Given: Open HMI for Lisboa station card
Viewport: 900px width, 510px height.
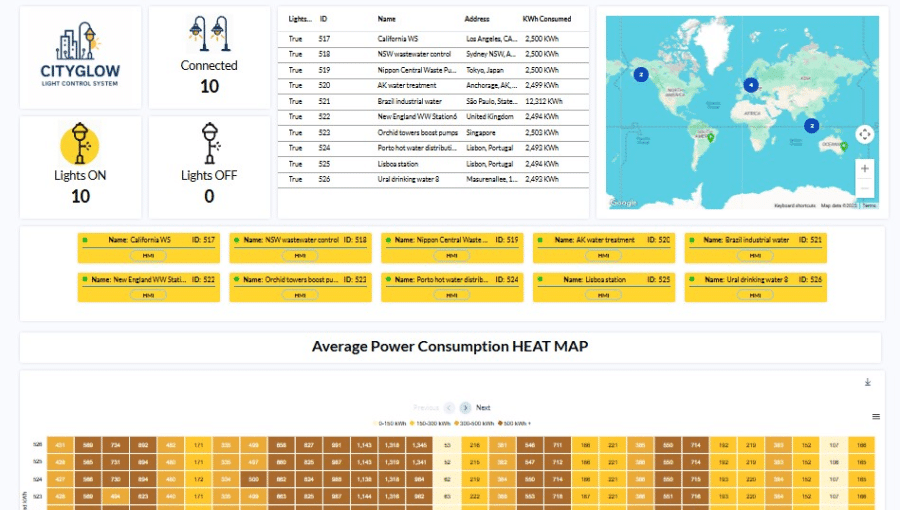Looking at the screenshot, I should (602, 295).
